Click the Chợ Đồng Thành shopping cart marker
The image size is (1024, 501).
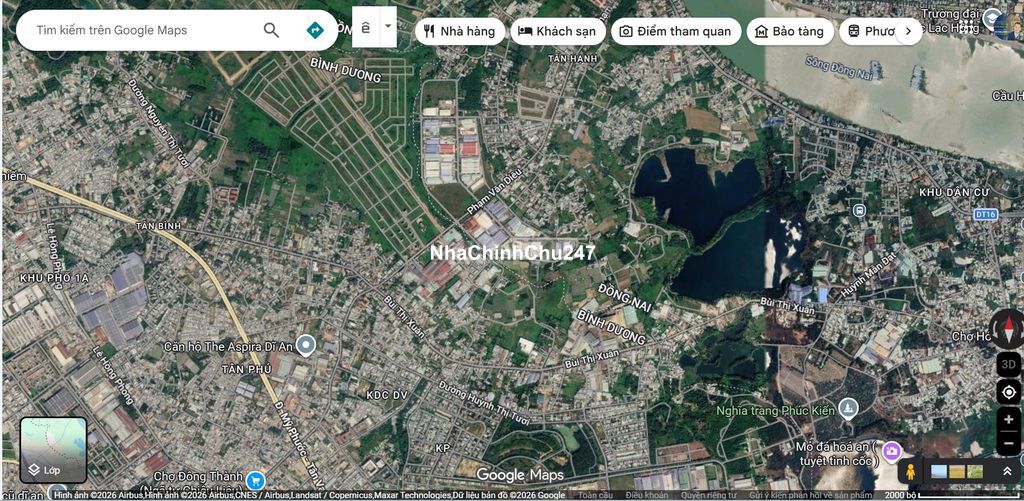click(255, 481)
